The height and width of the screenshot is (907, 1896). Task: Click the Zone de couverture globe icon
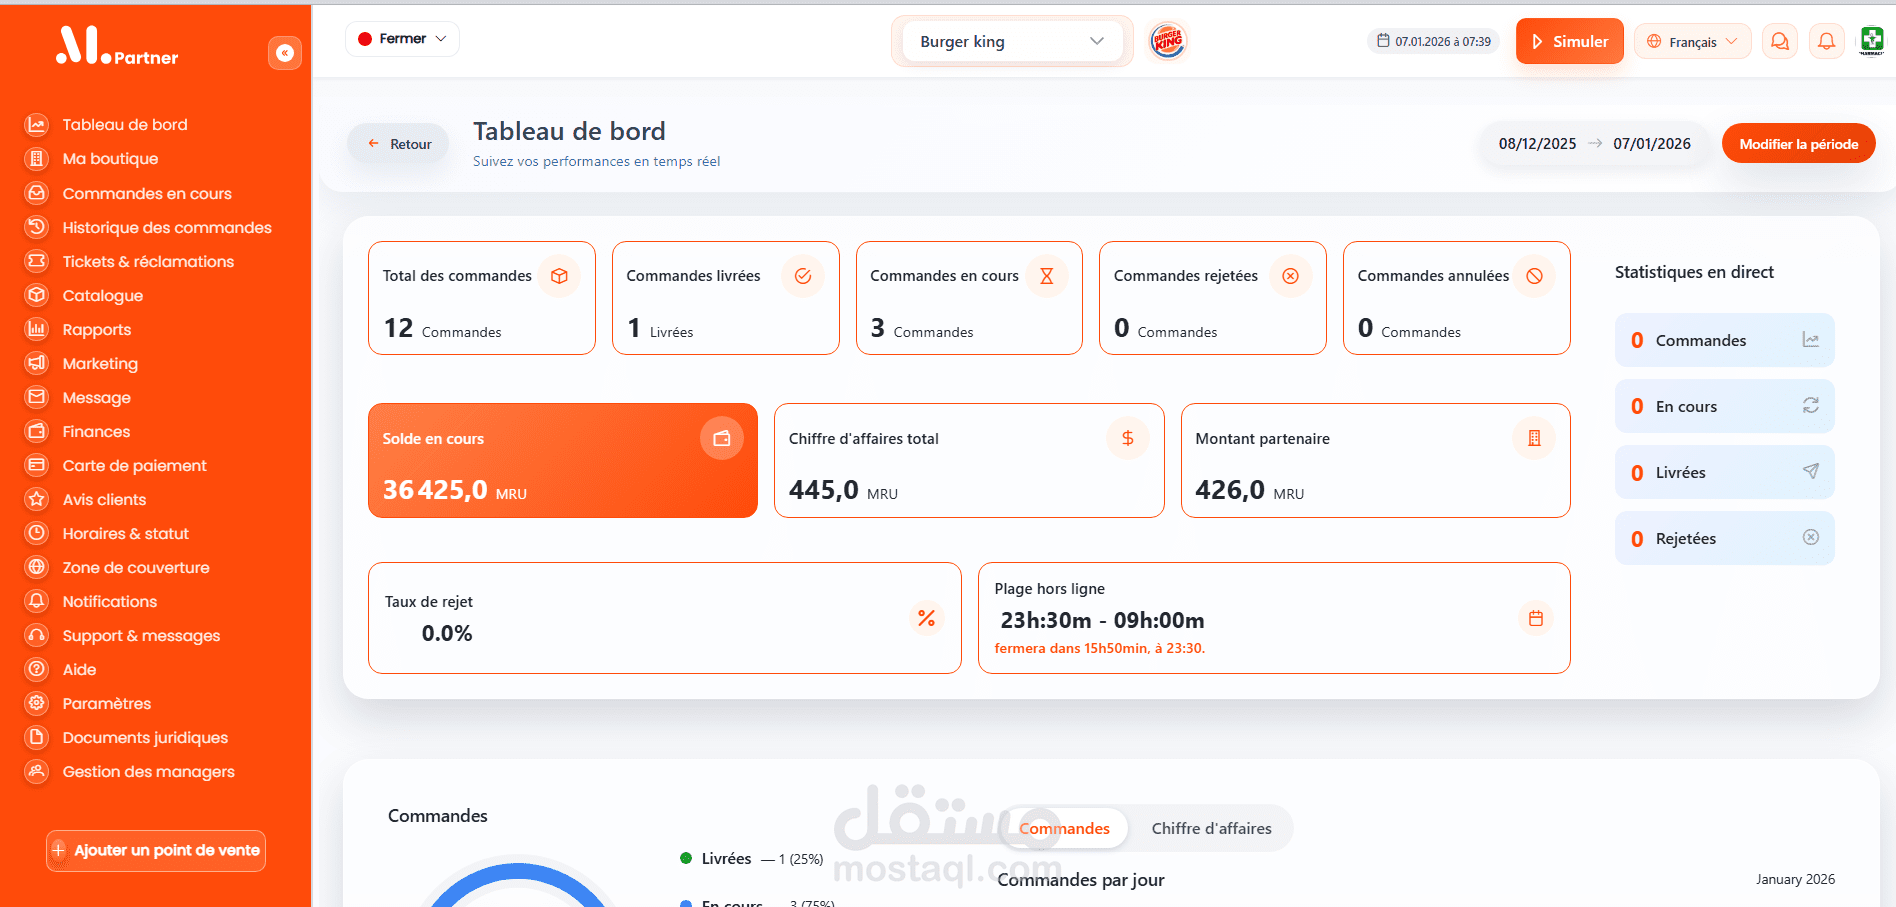click(x=37, y=567)
